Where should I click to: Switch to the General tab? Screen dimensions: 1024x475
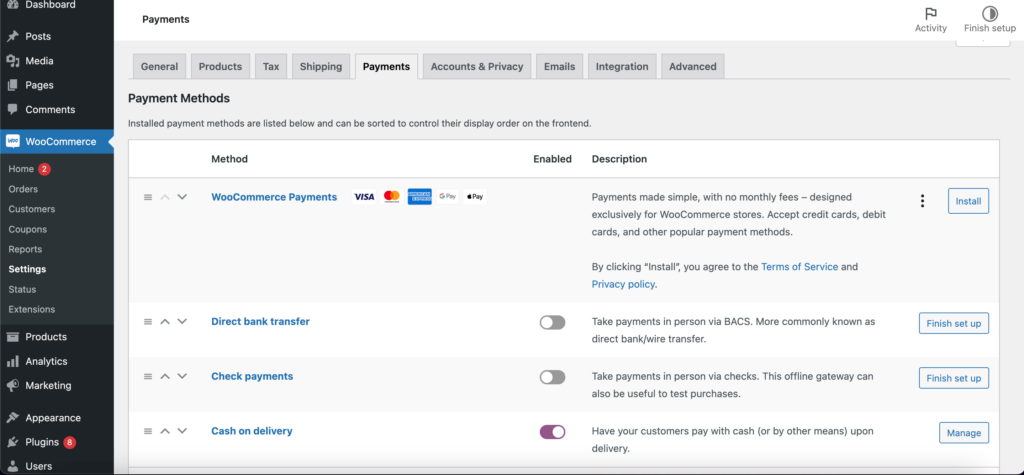(x=159, y=67)
